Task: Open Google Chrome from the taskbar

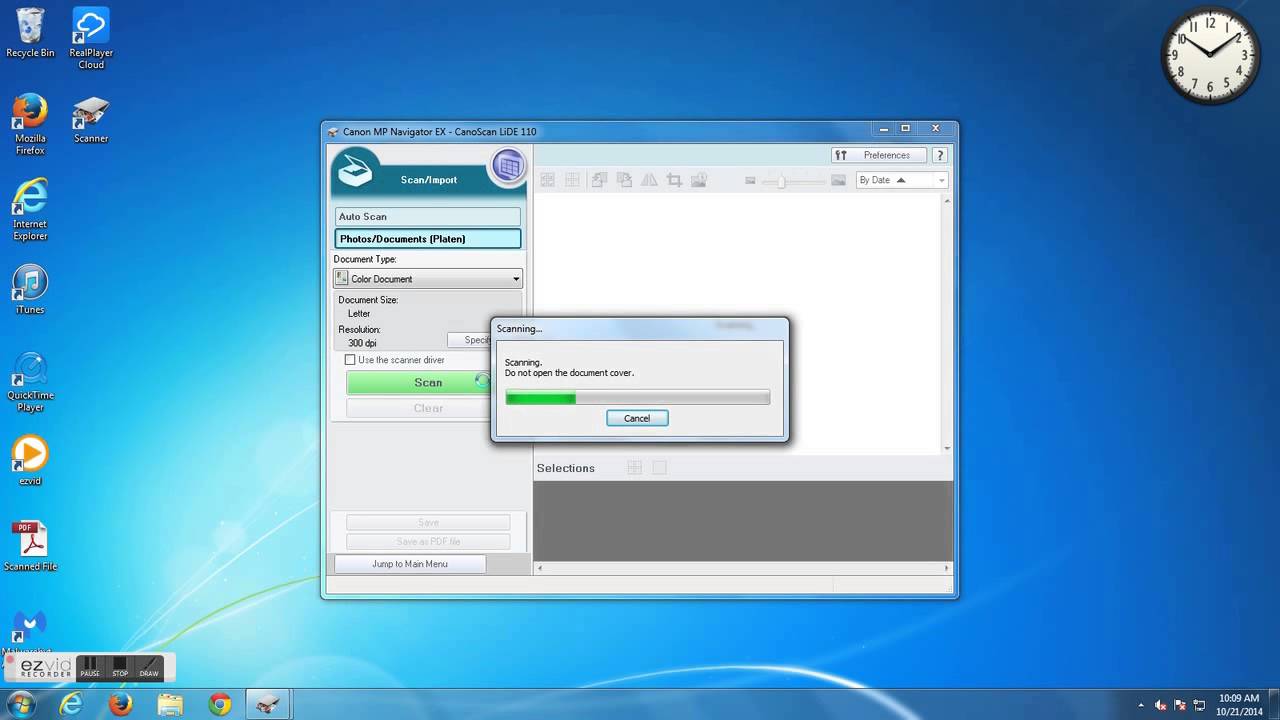Action: 220,704
